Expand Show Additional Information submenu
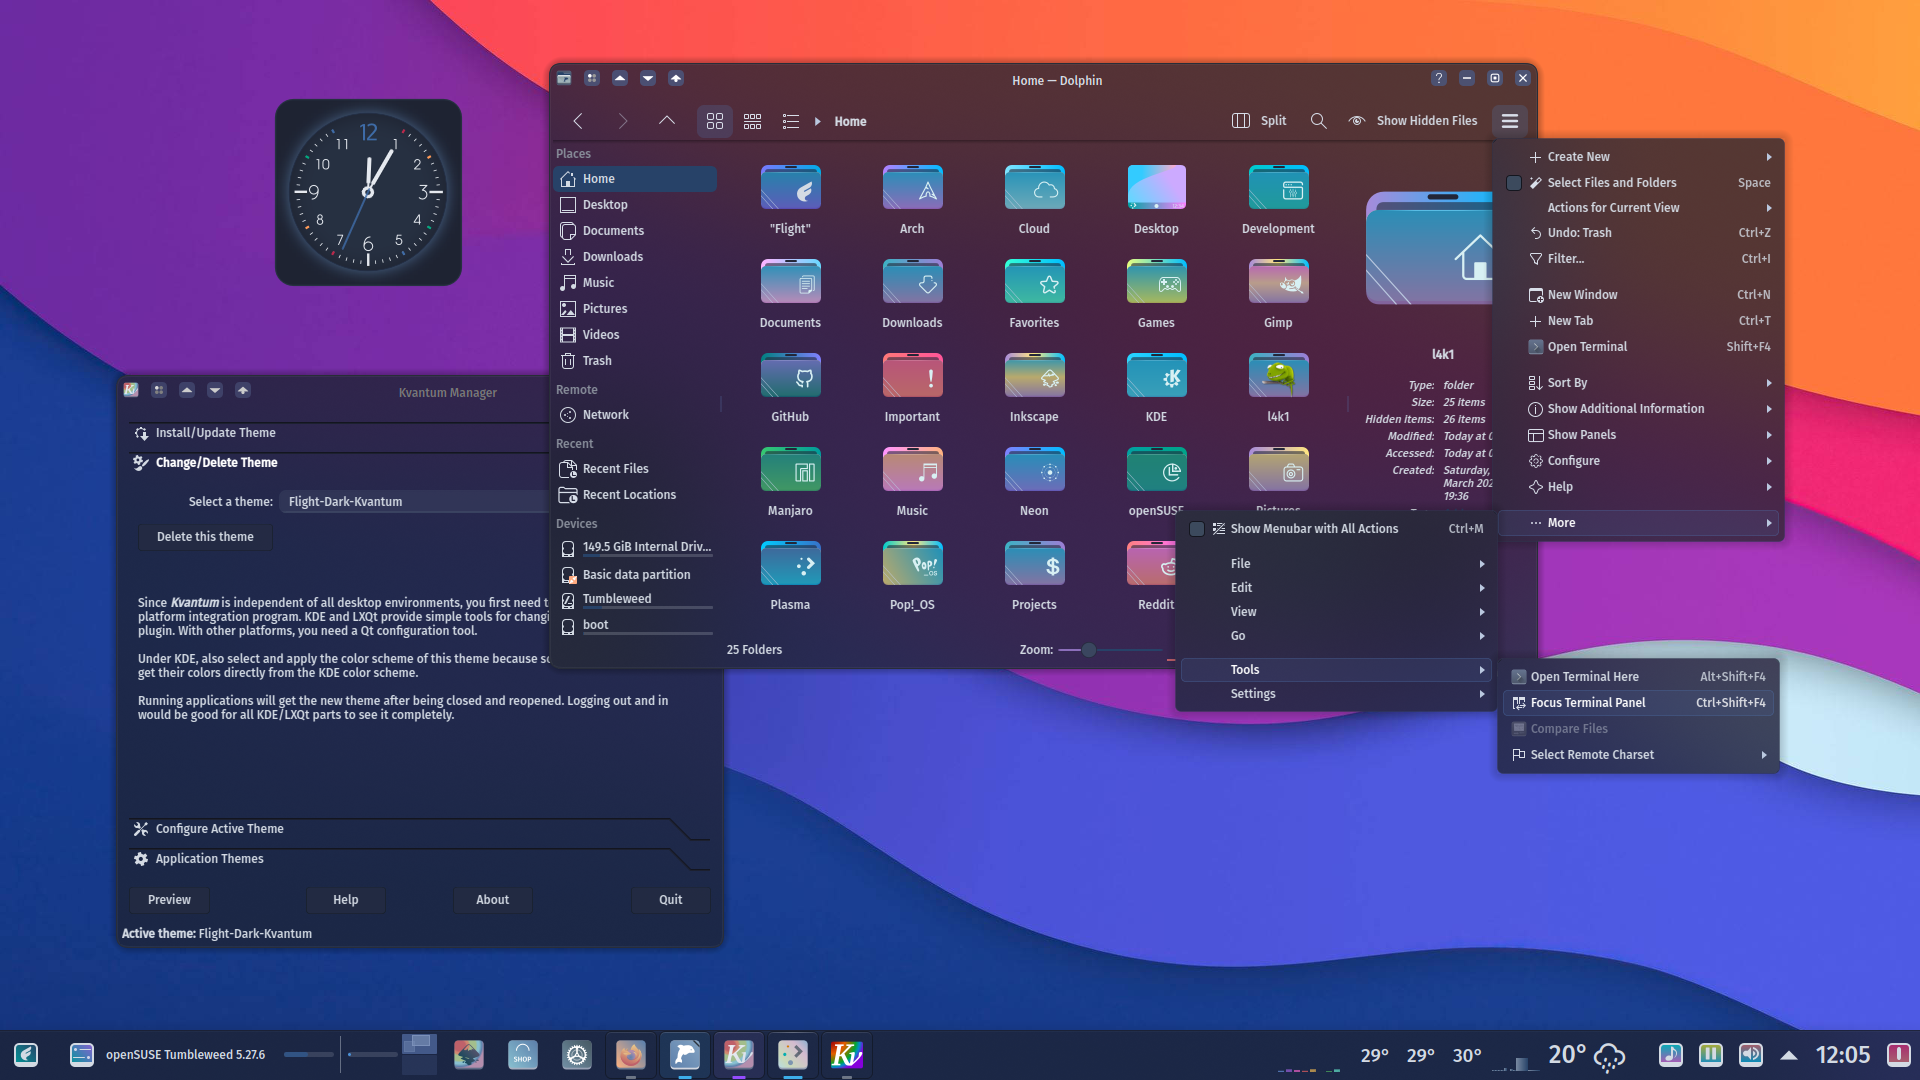Image resolution: width=1920 pixels, height=1080 pixels. click(x=1640, y=409)
